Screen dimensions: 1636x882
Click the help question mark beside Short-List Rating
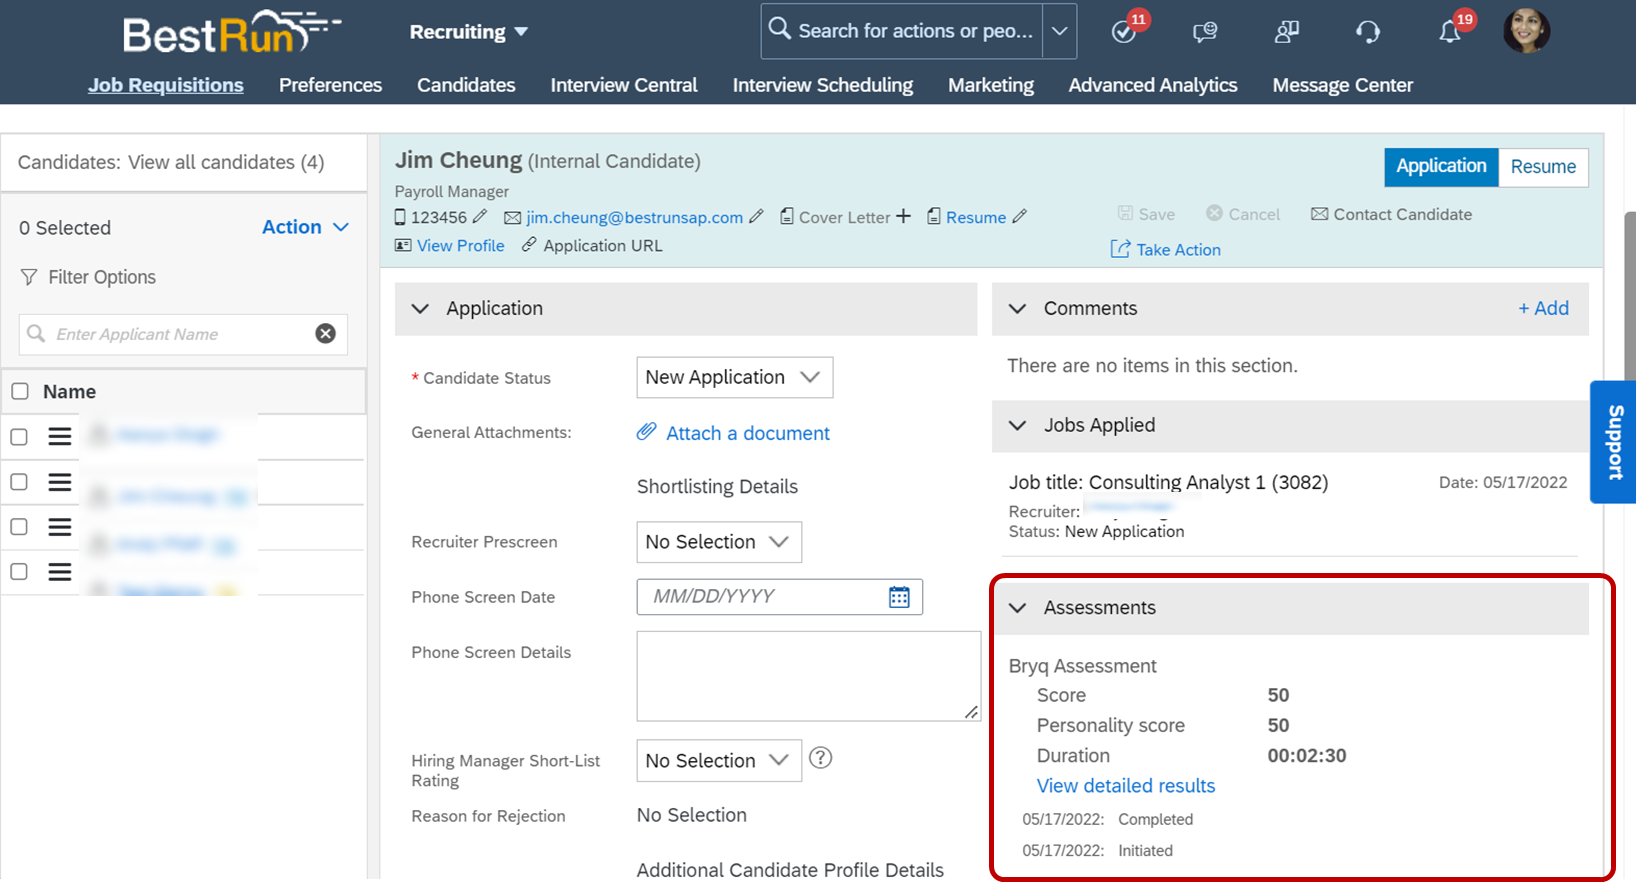click(820, 758)
